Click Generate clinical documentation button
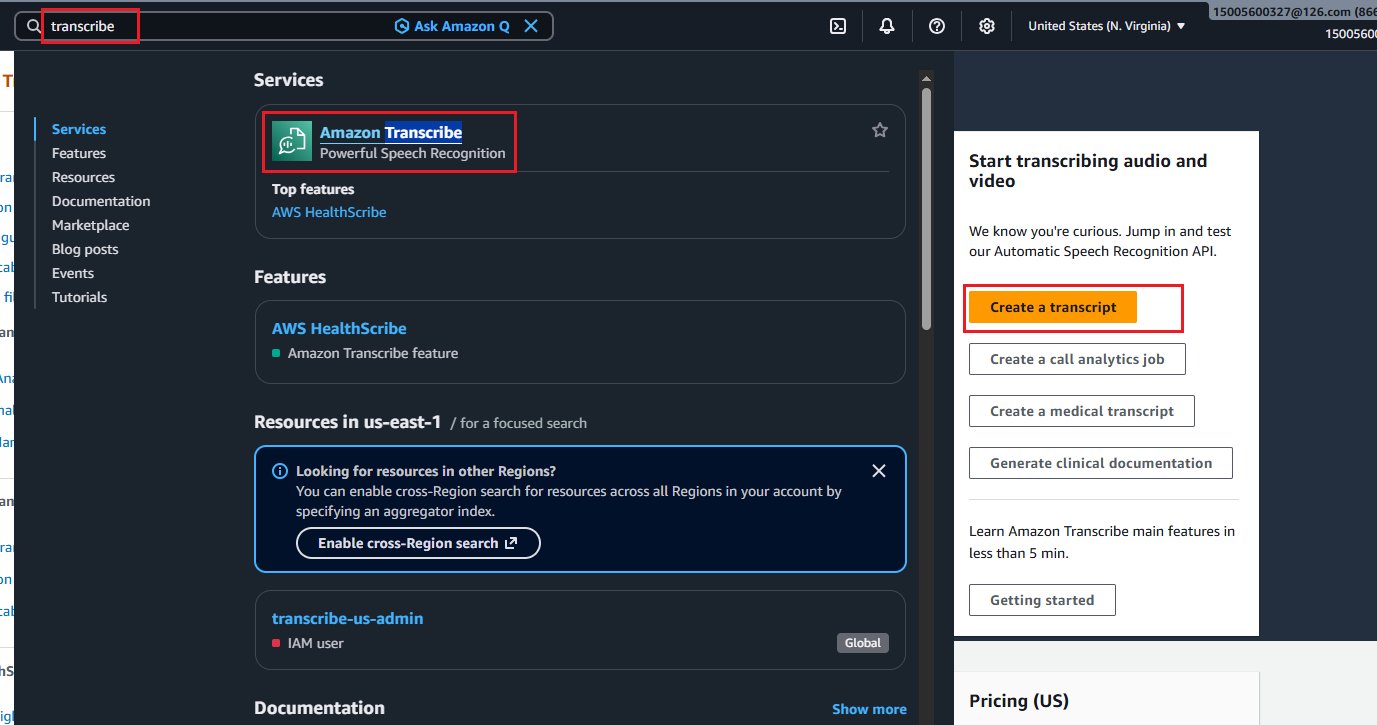 tap(1101, 463)
